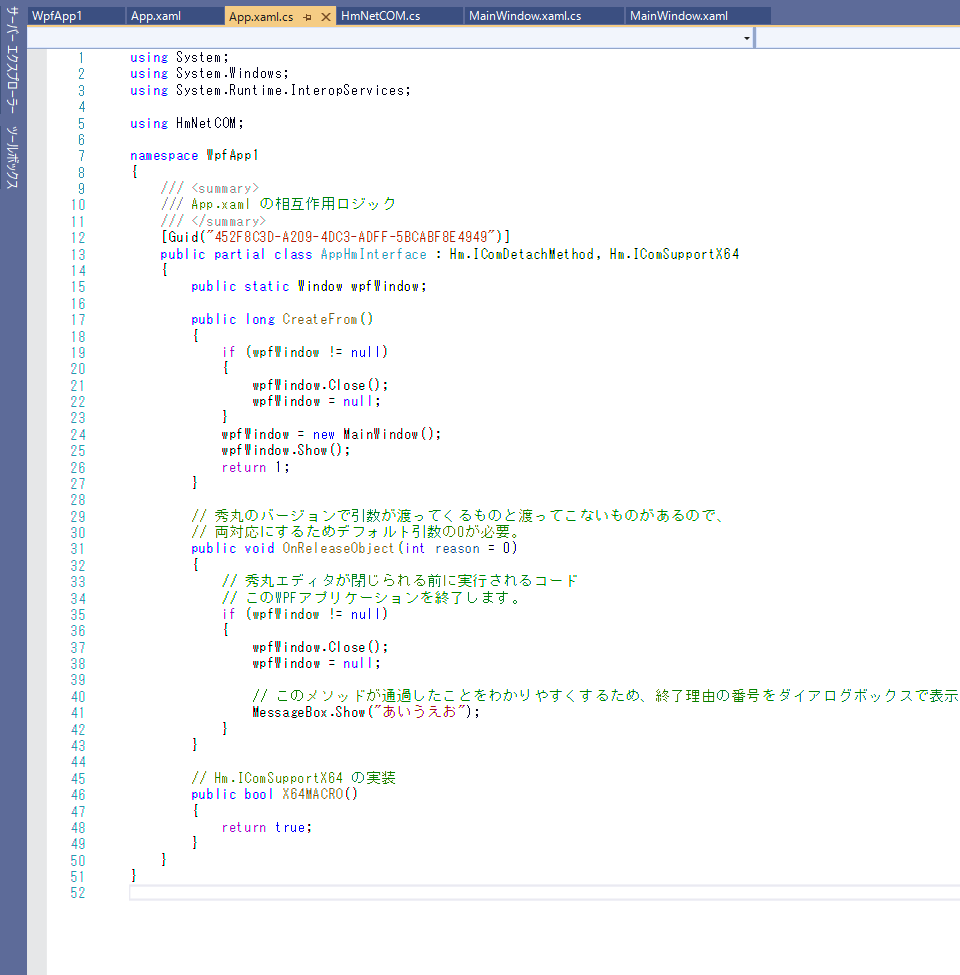Click the Guid string value on line 12
The image size is (960, 975).
point(350,237)
